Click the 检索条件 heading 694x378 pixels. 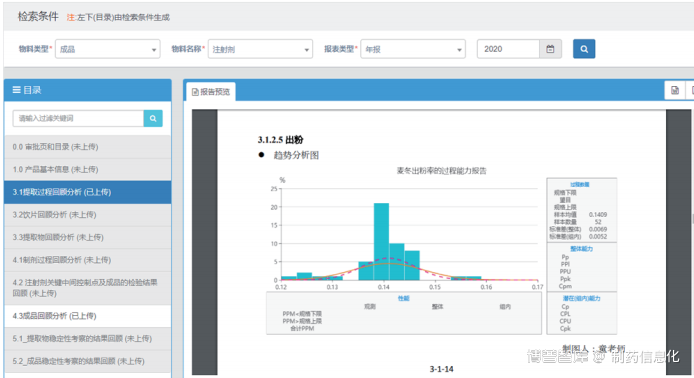coord(38,17)
